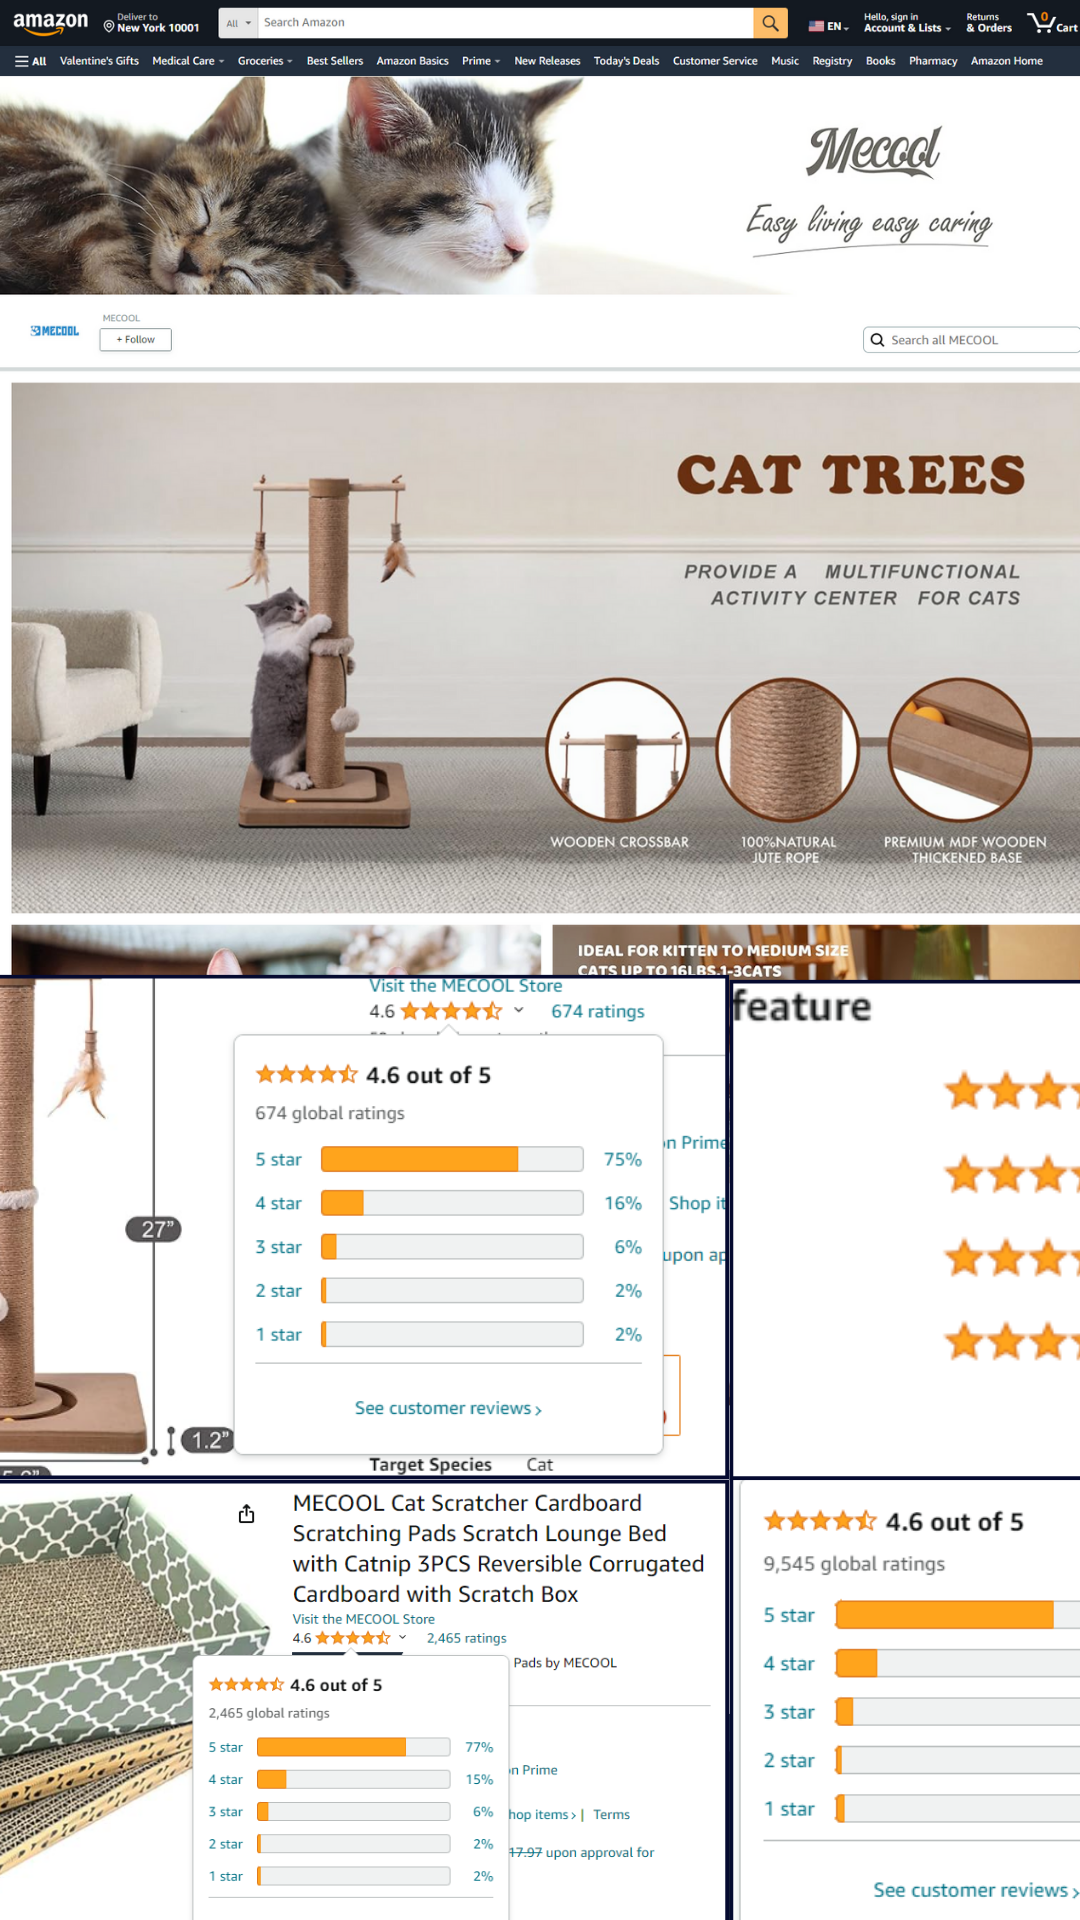
Task: Click the US flag language icon
Action: 816,27
